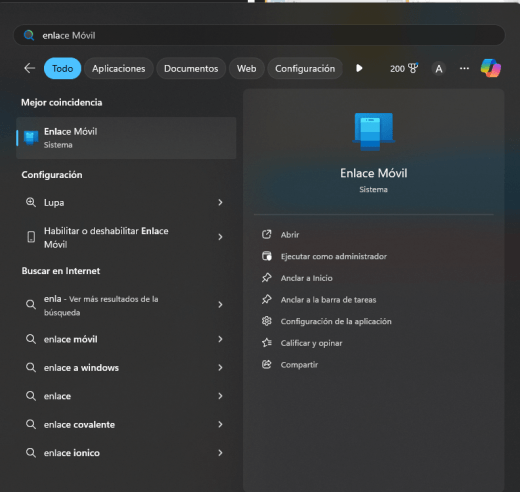Open the 200 rewards points trophy
Screen dimensions: 520x492
pyautogui.click(x=404, y=69)
